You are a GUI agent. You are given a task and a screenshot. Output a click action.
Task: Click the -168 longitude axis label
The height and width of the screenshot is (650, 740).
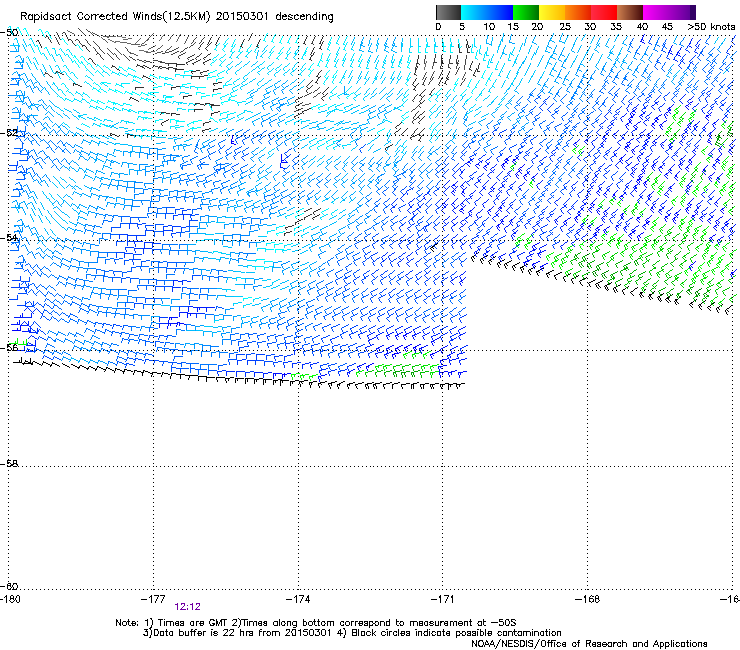point(588,599)
